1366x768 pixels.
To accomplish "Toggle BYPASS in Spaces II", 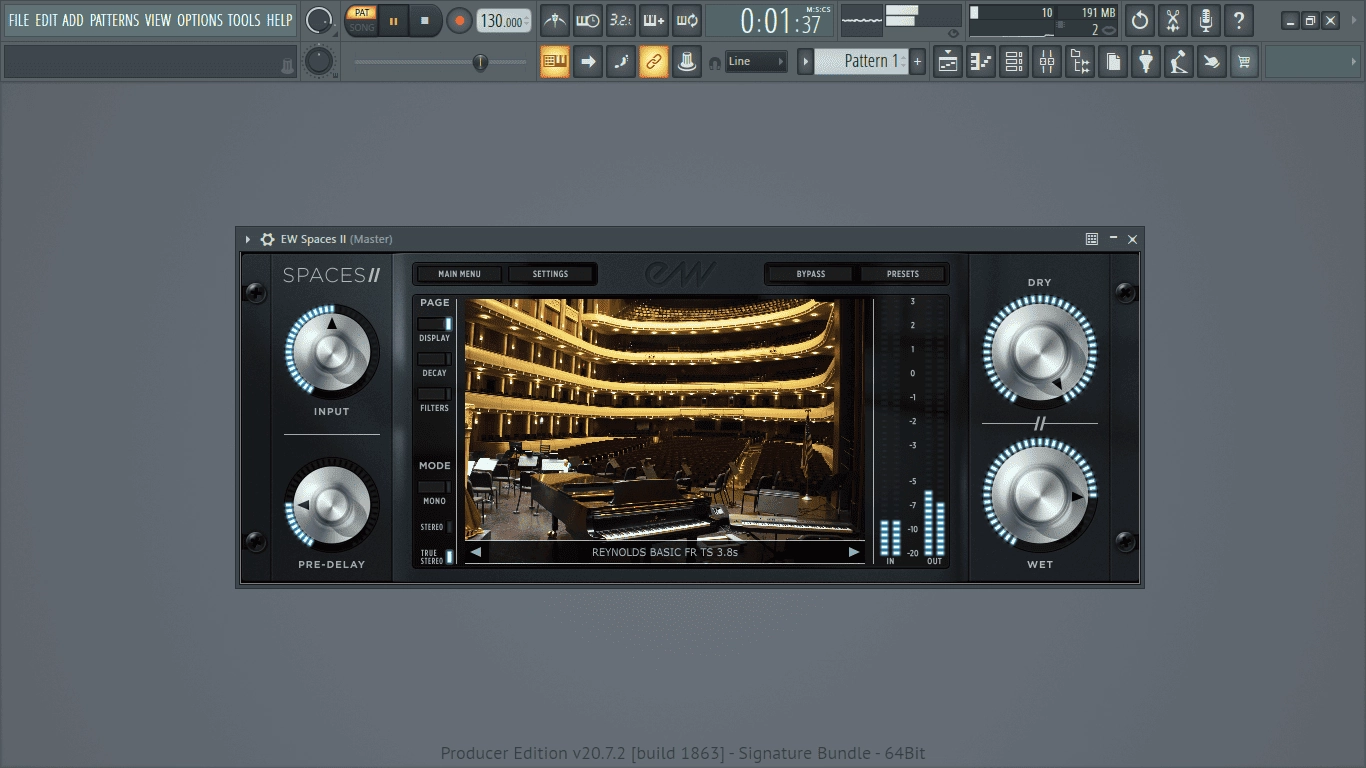I will pos(811,274).
